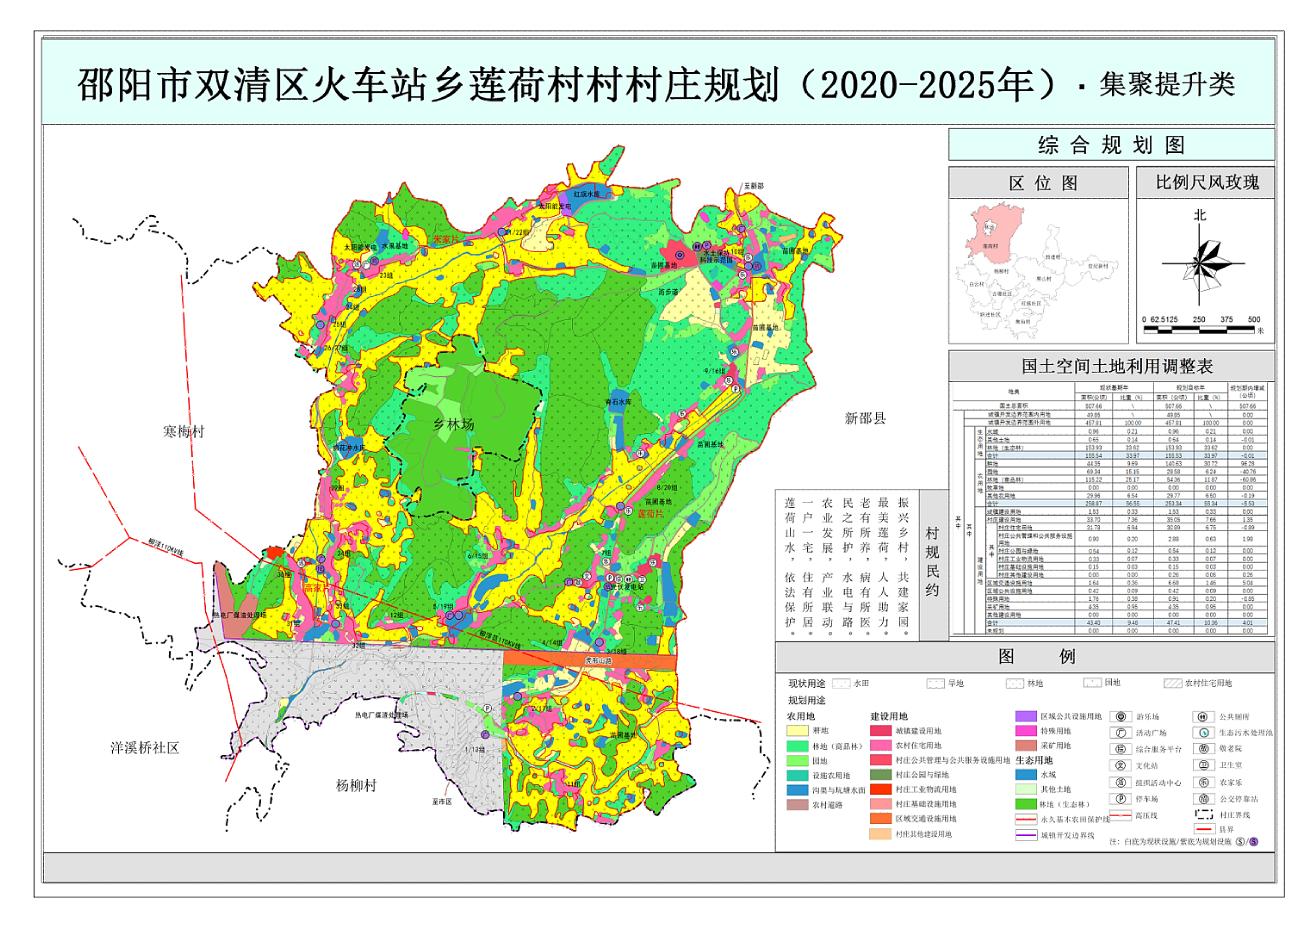Click the green 林地（生态林）legend swatch
Image resolution: width=1315 pixels, height=930 pixels.
click(x=1026, y=804)
